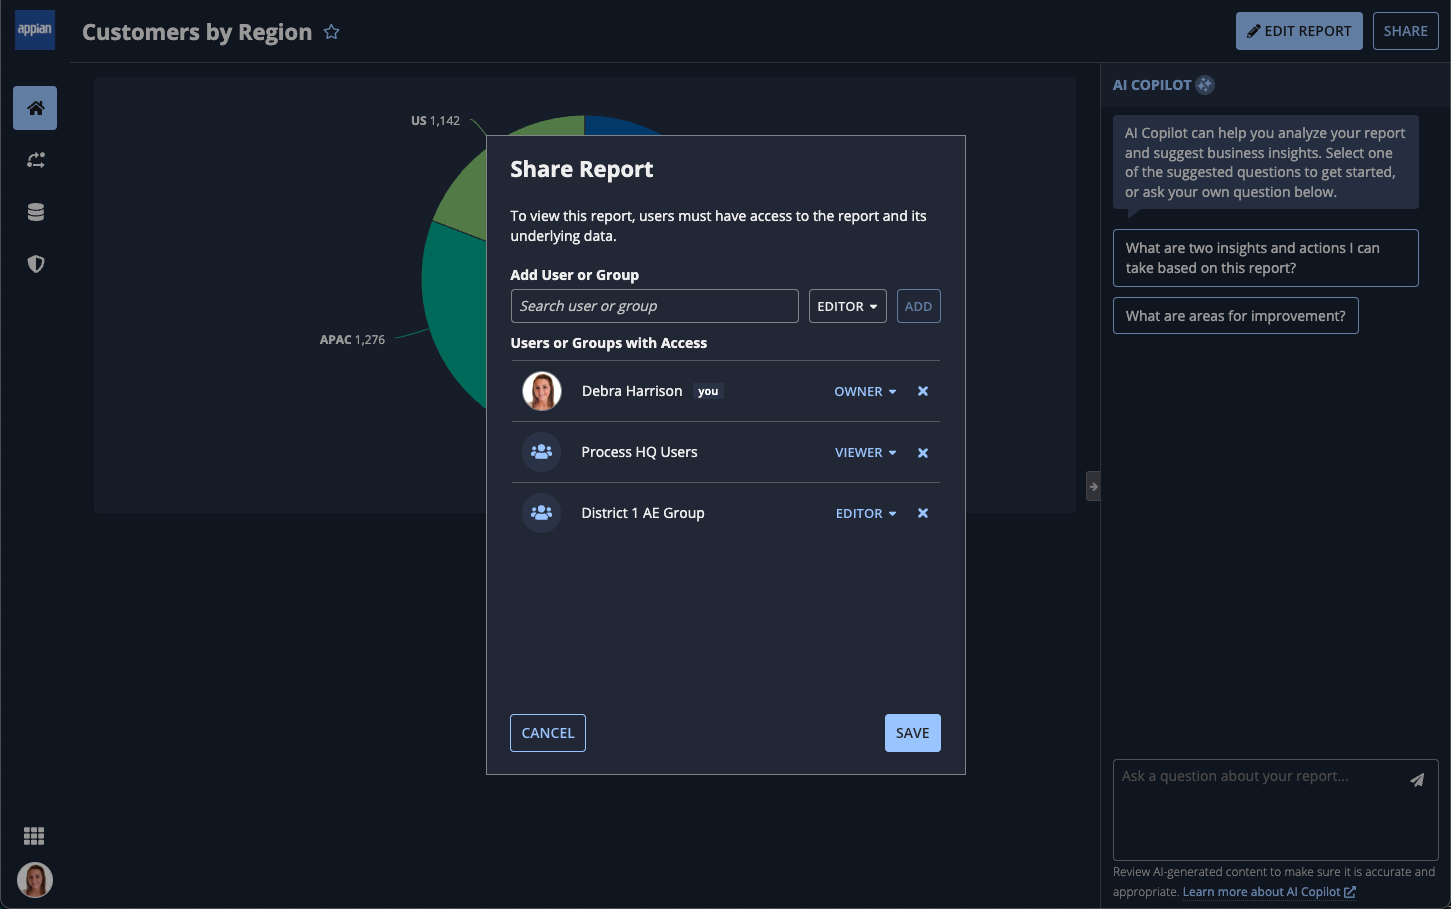Open the data fabric database icon
This screenshot has width=1451, height=909.
36,212
